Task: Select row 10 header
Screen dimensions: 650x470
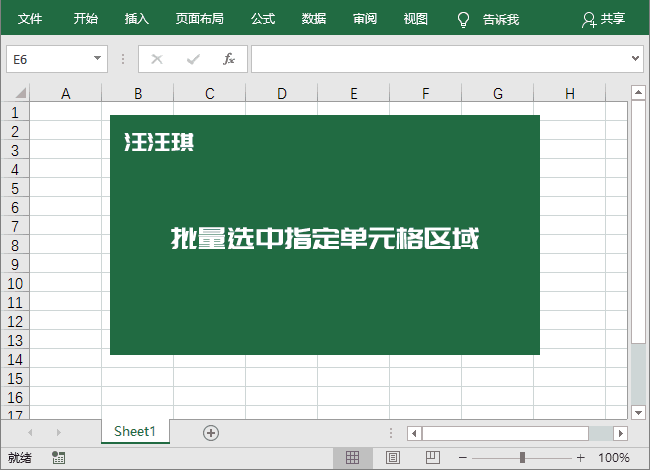Action: click(15, 283)
